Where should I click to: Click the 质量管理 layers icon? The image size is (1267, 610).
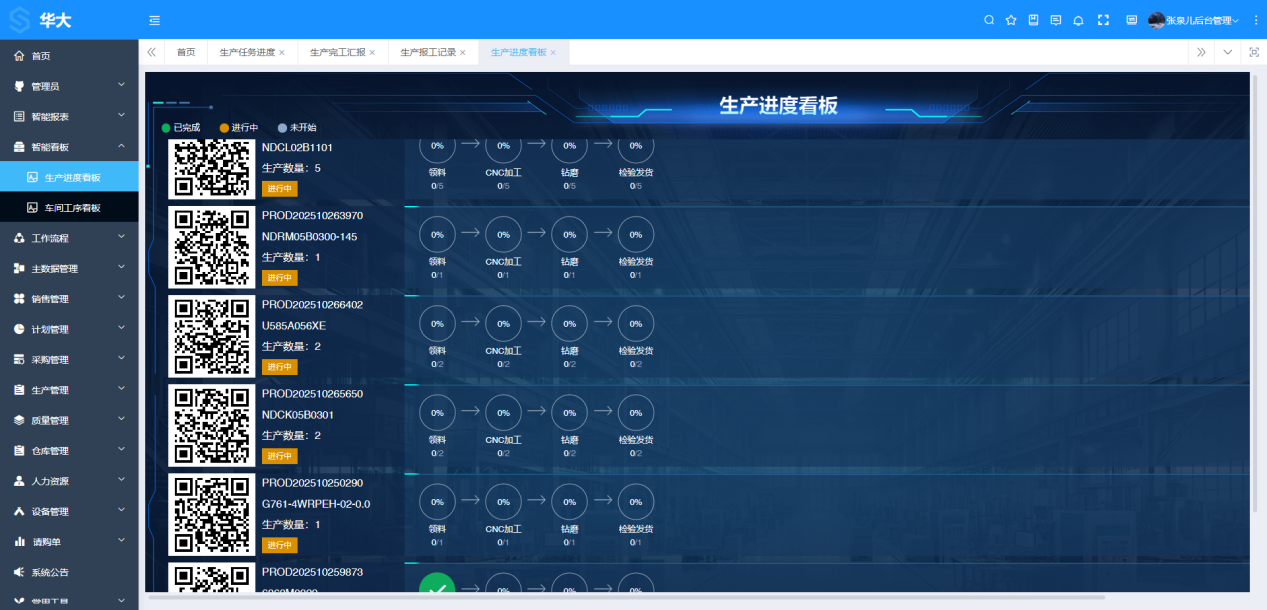(x=19, y=420)
